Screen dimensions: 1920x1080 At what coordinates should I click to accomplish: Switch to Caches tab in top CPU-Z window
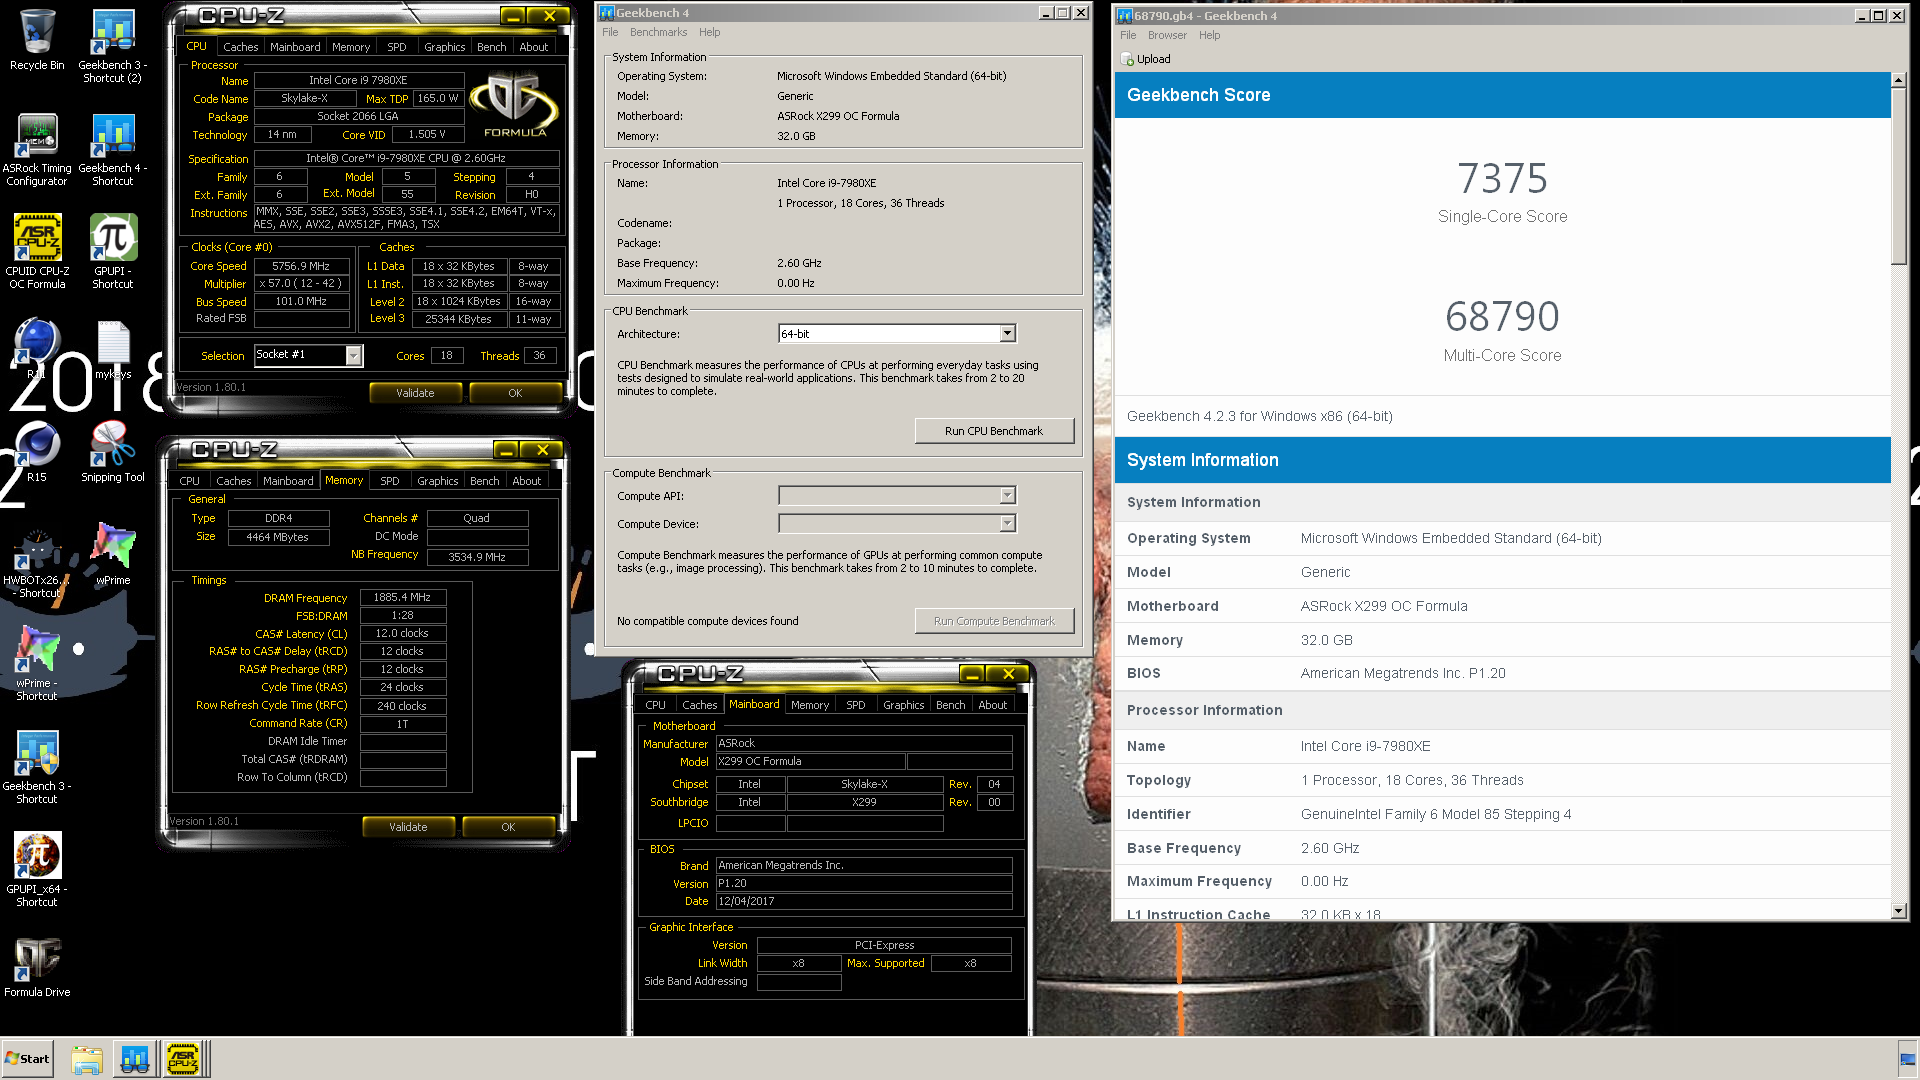click(x=240, y=47)
